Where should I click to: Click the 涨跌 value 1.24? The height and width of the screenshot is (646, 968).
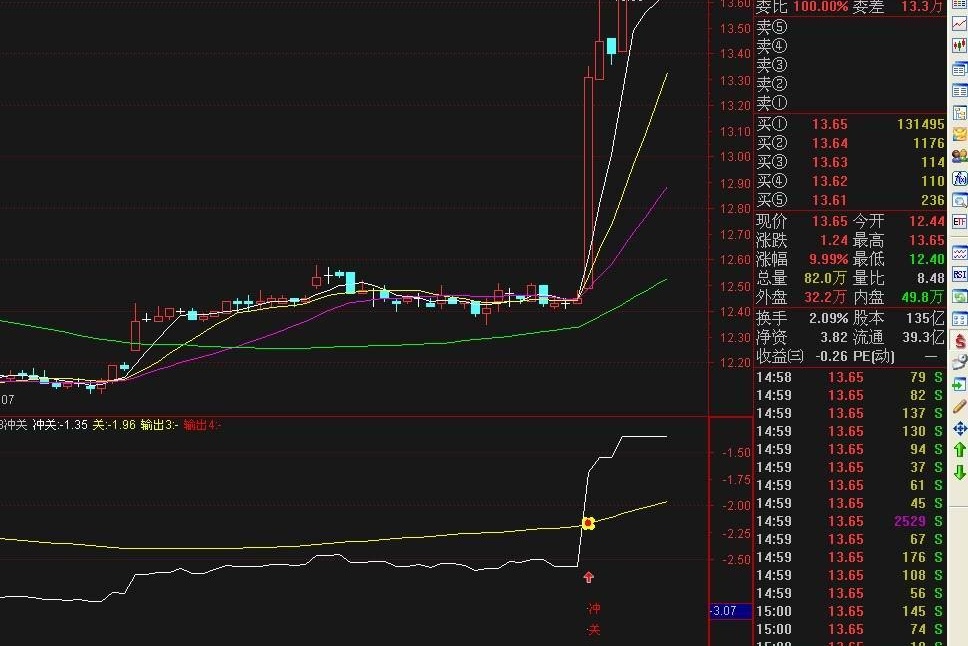tap(834, 240)
